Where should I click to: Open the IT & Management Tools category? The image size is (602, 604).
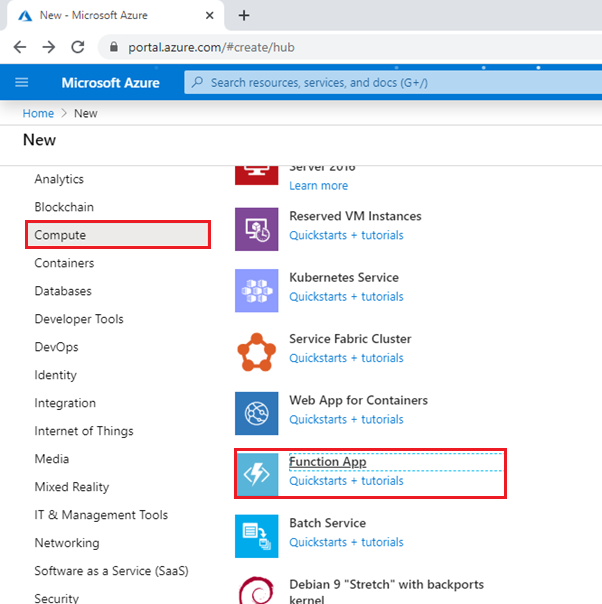tap(101, 515)
